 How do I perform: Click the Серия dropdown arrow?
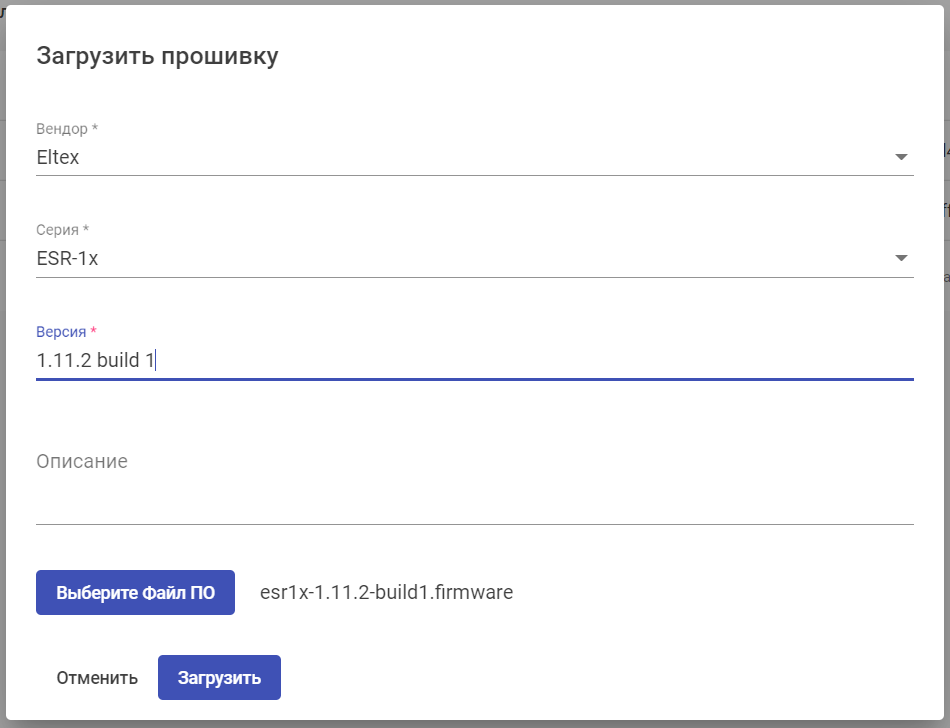(901, 258)
